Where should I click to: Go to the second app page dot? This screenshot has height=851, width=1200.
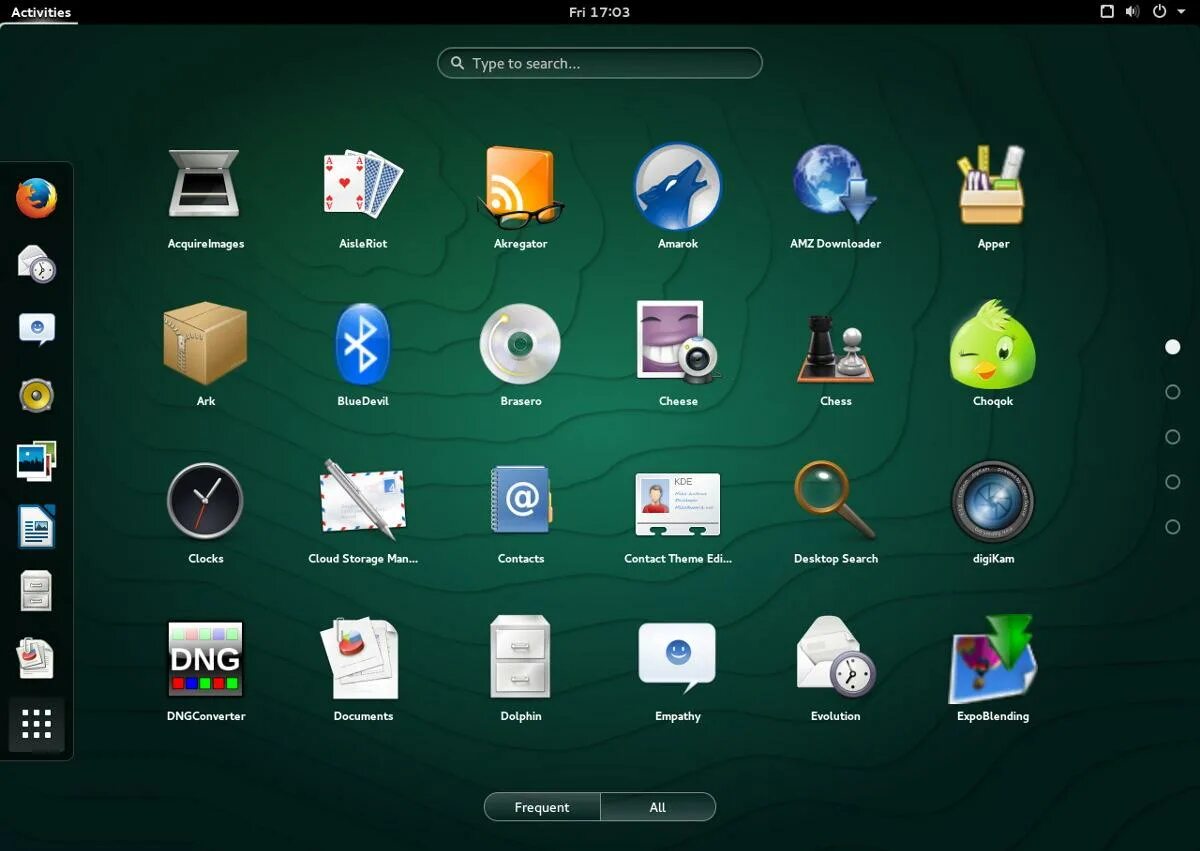point(1173,392)
